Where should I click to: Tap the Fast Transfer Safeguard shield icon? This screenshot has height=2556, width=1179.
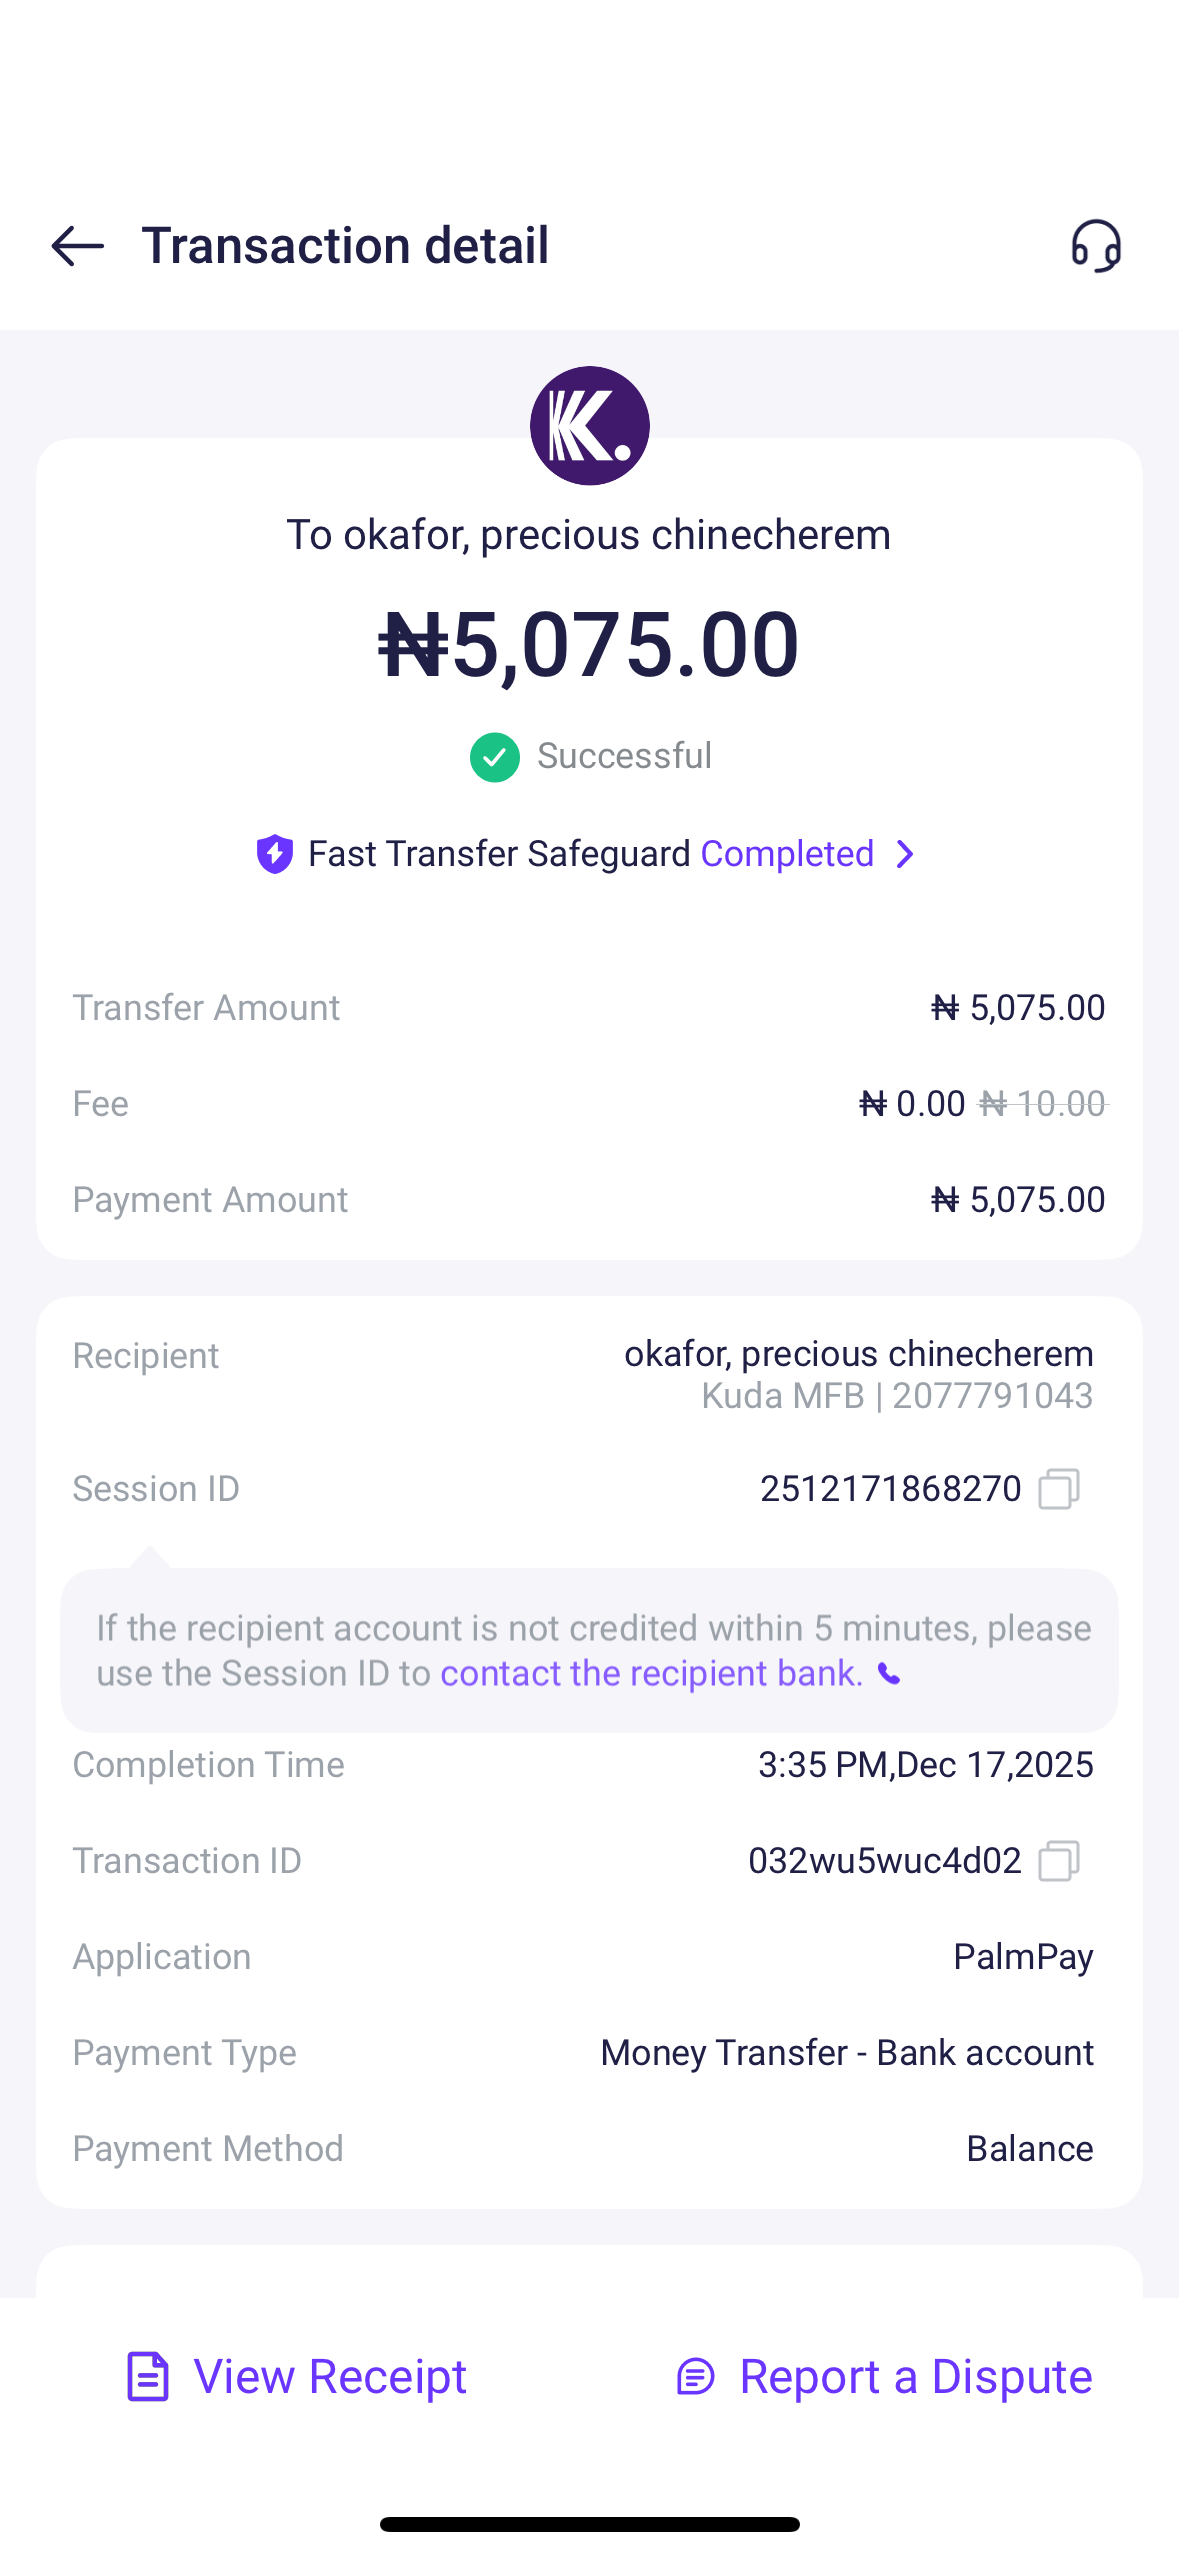coord(275,854)
